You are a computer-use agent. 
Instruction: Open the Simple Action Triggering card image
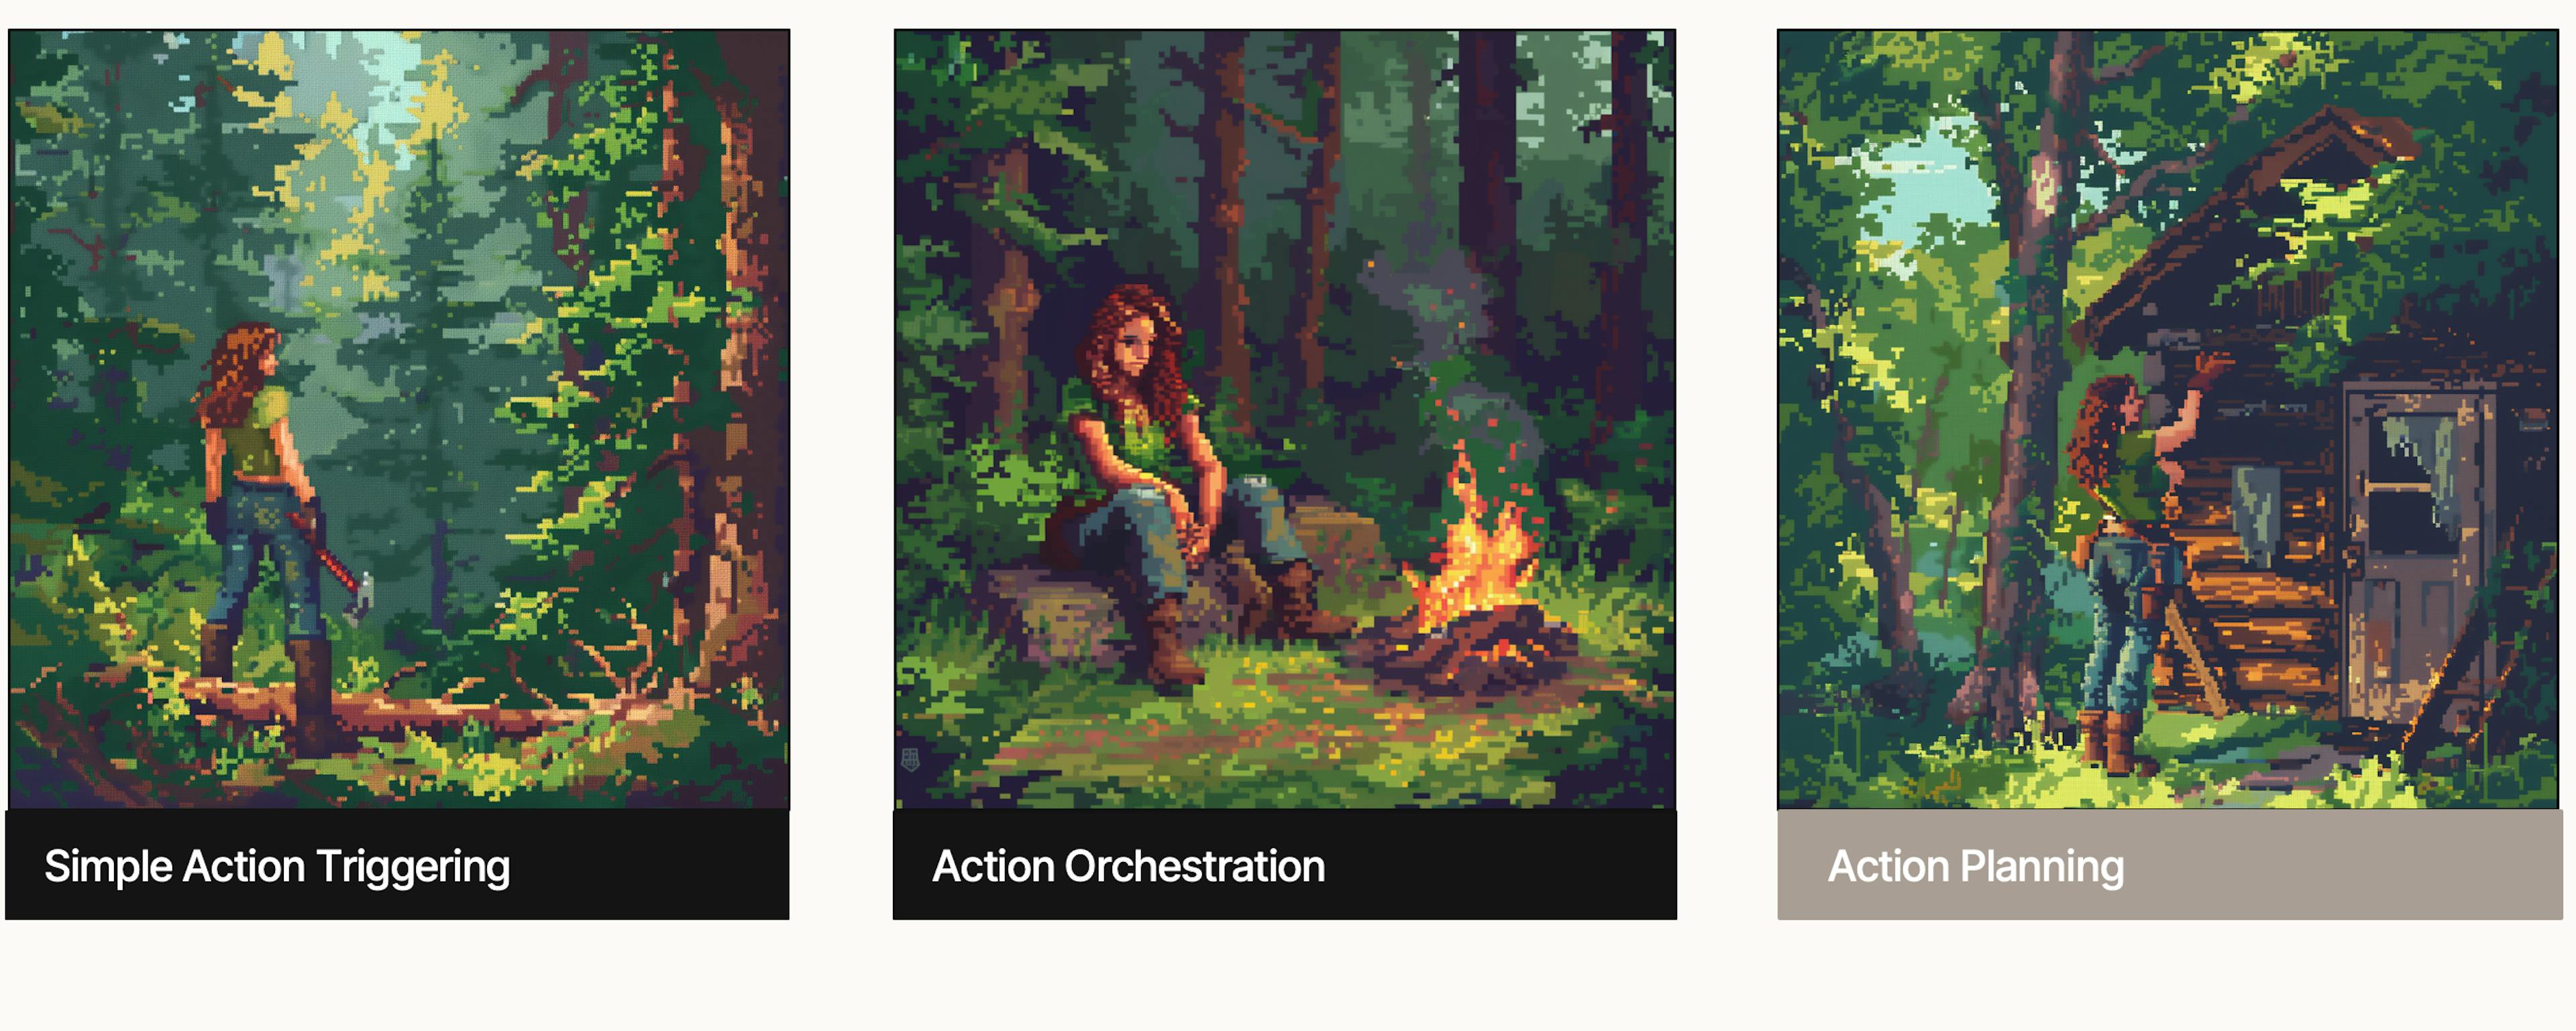tap(399, 419)
